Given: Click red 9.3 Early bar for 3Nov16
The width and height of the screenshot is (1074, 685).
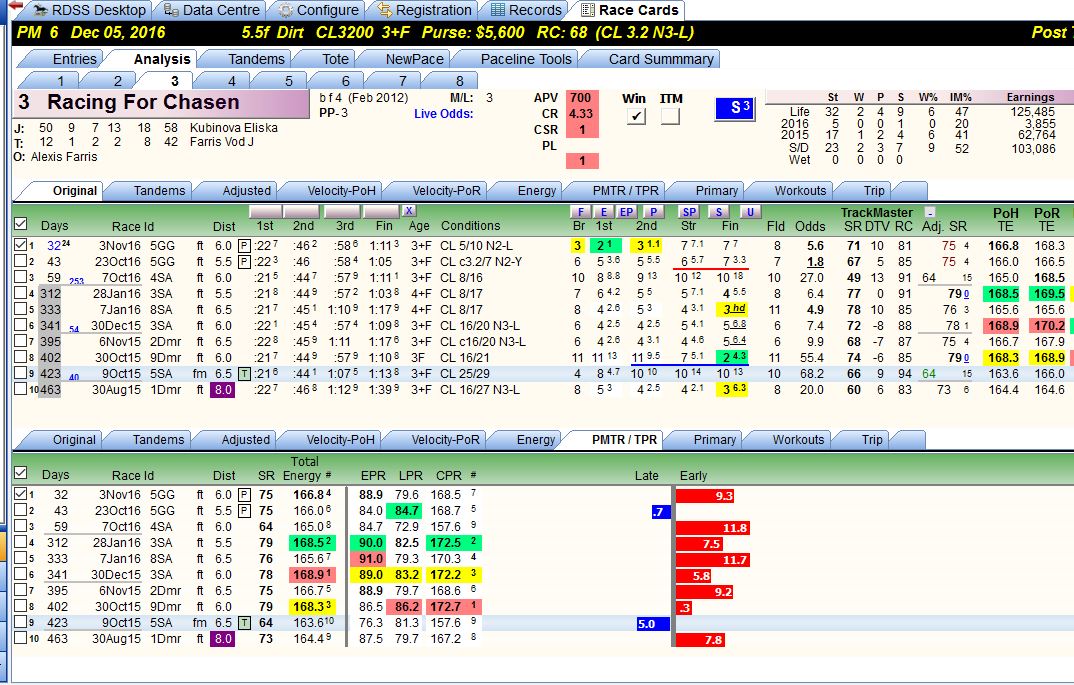Looking at the screenshot, I should 705,495.
